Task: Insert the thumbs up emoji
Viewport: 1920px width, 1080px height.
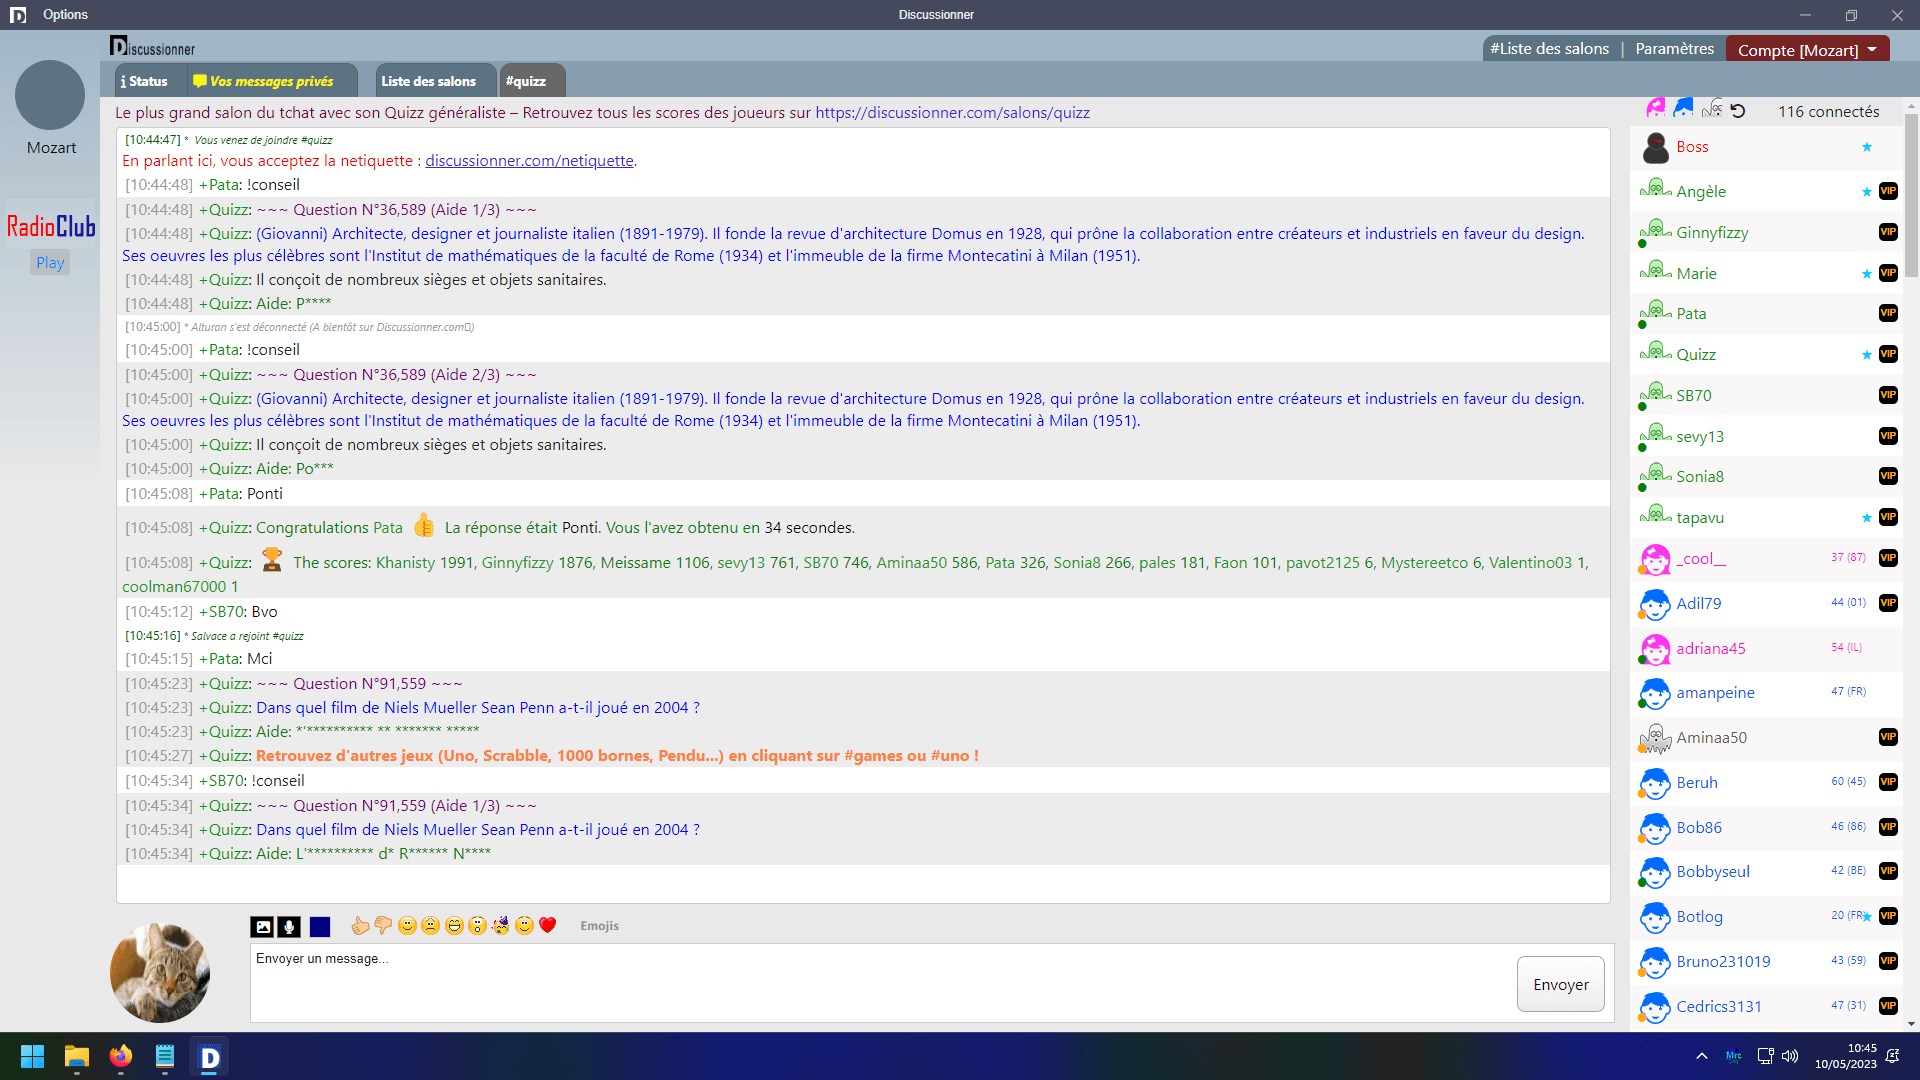Action: coord(360,926)
